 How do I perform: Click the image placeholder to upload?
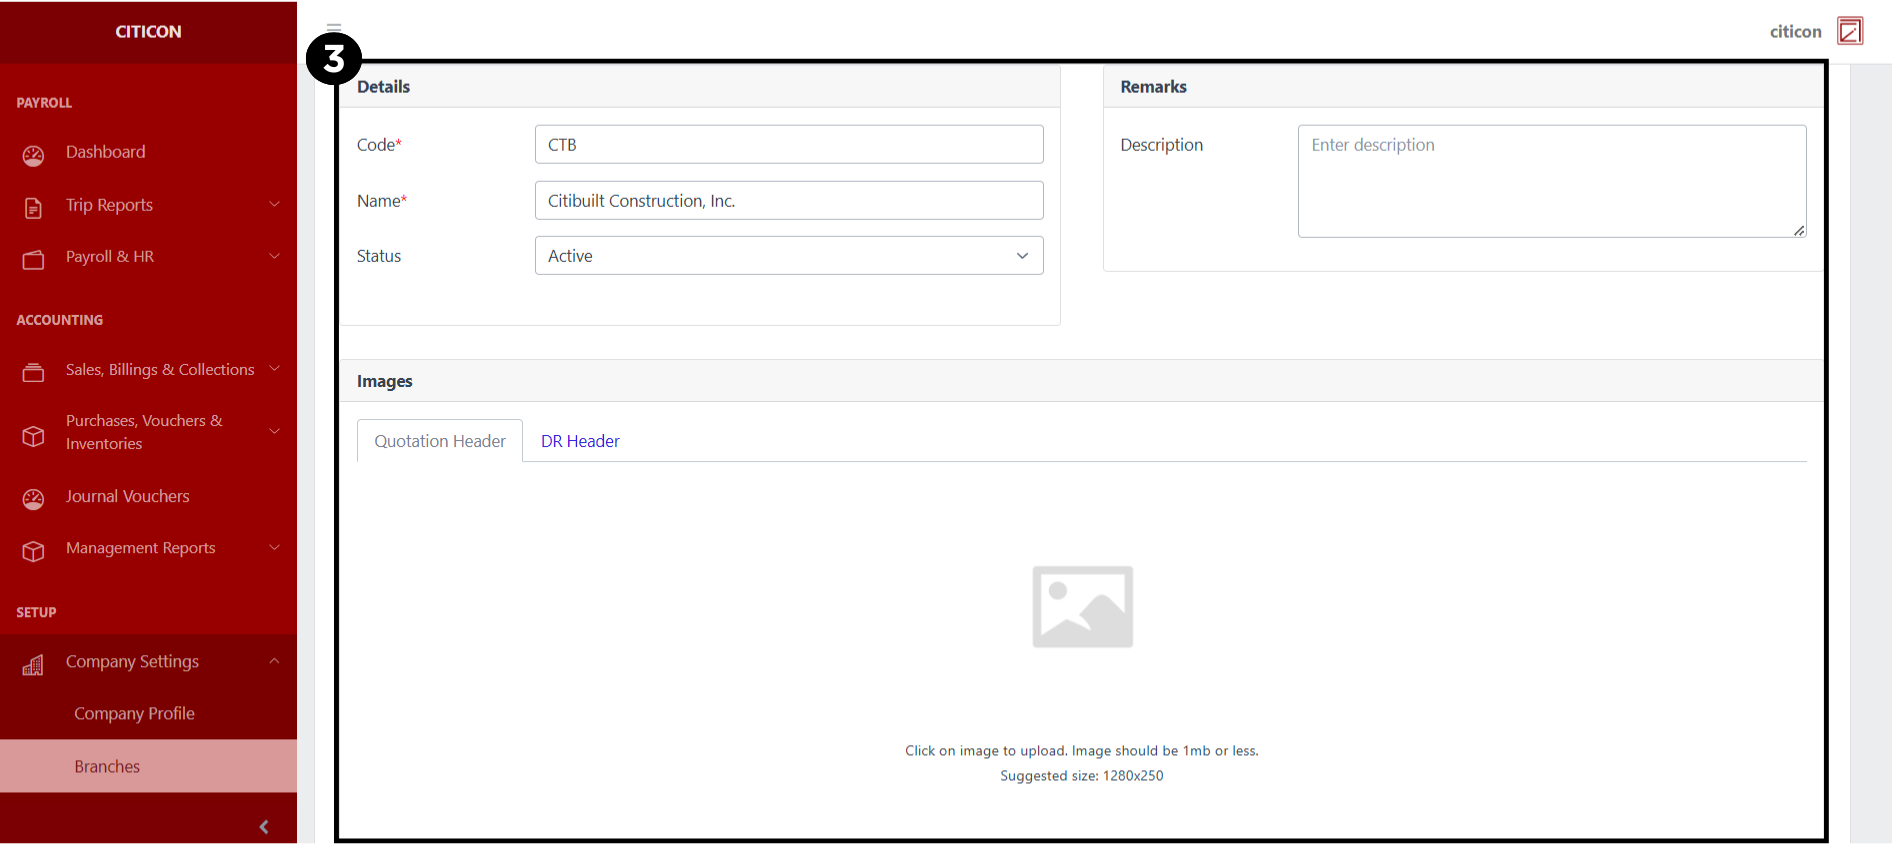point(1082,607)
